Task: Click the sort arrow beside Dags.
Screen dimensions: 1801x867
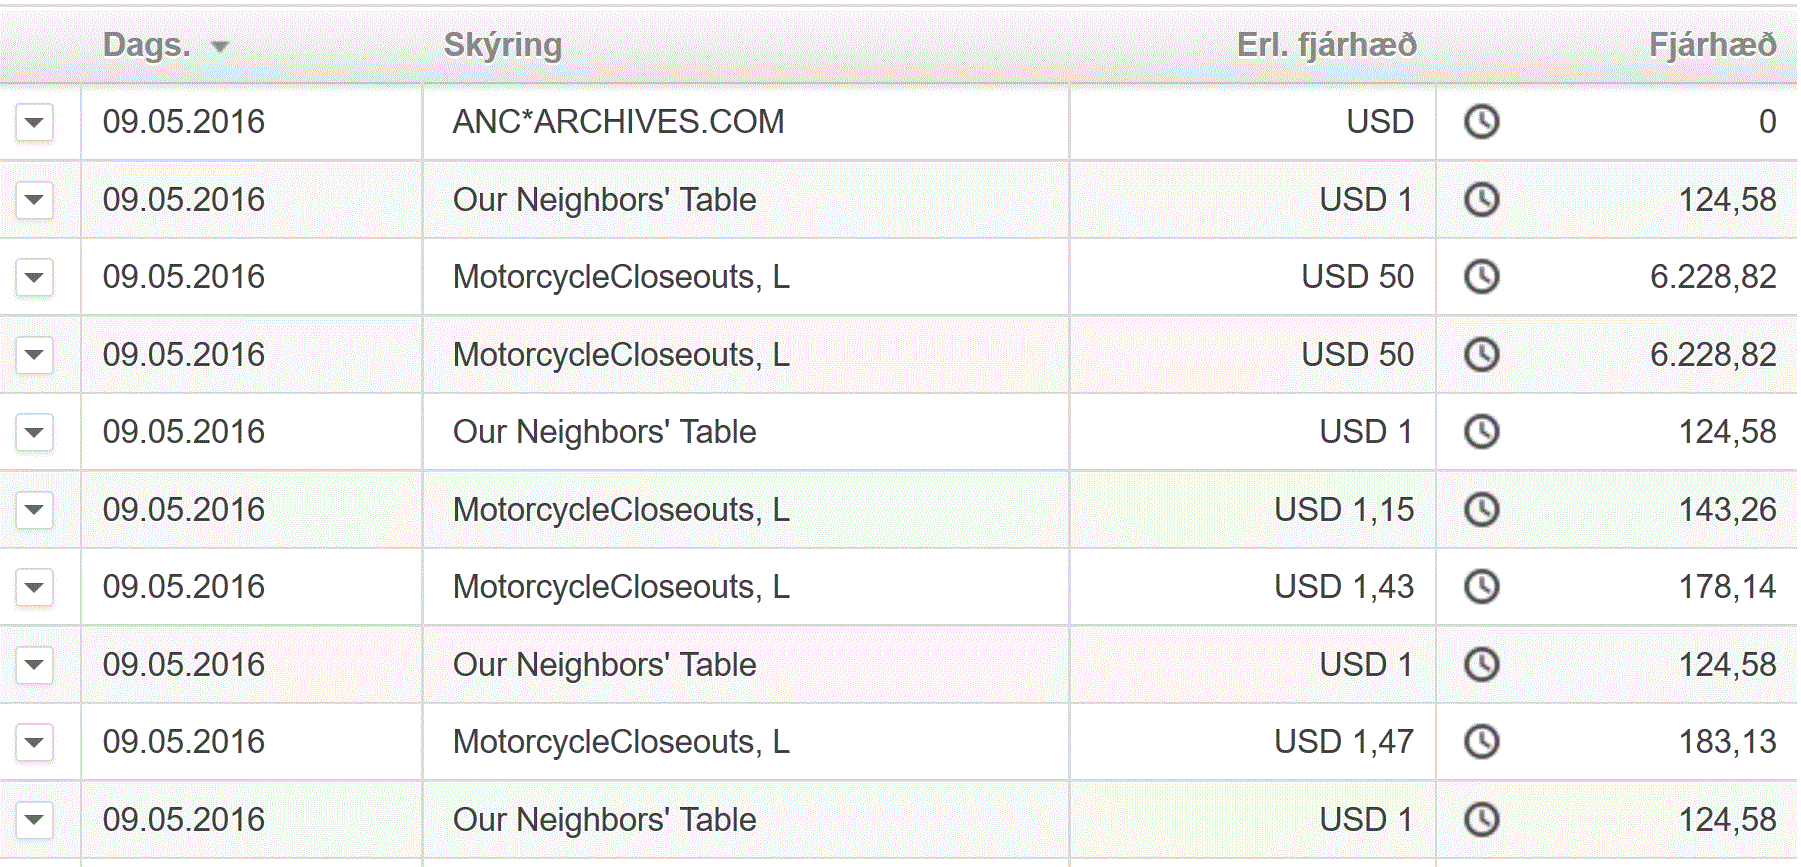Action: point(220,47)
